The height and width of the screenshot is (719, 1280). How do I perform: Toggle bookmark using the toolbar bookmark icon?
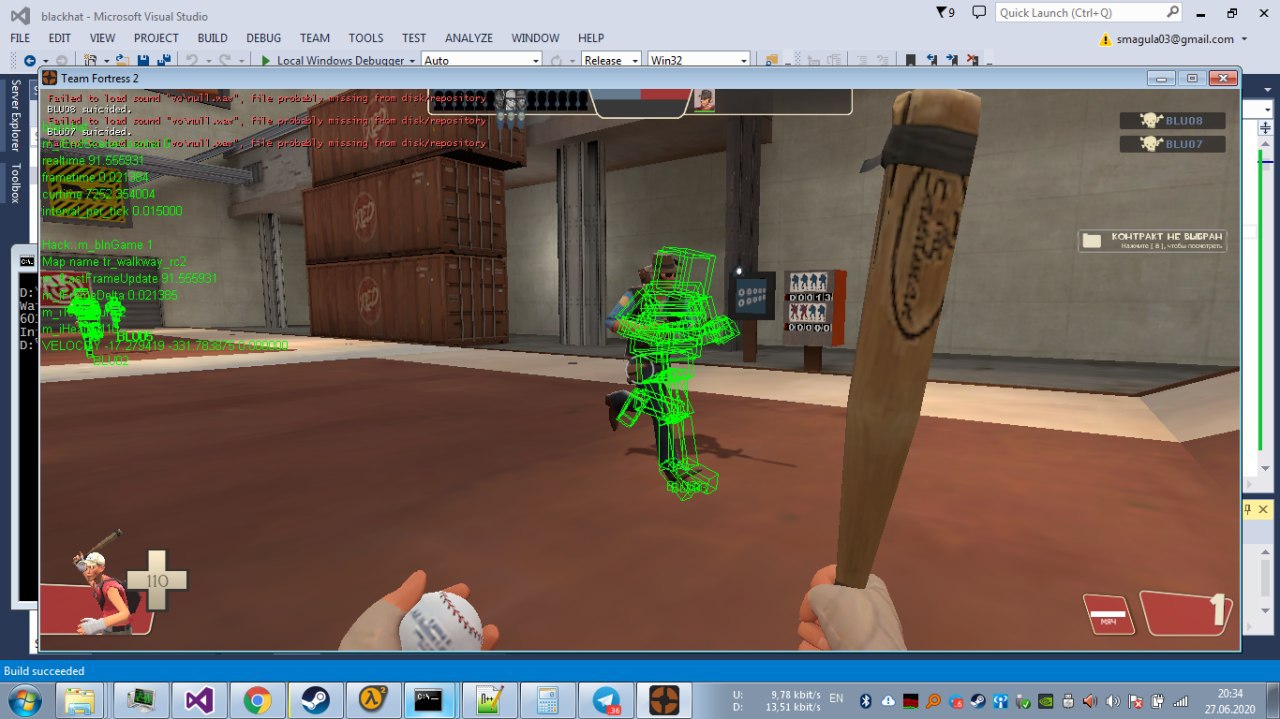910,61
